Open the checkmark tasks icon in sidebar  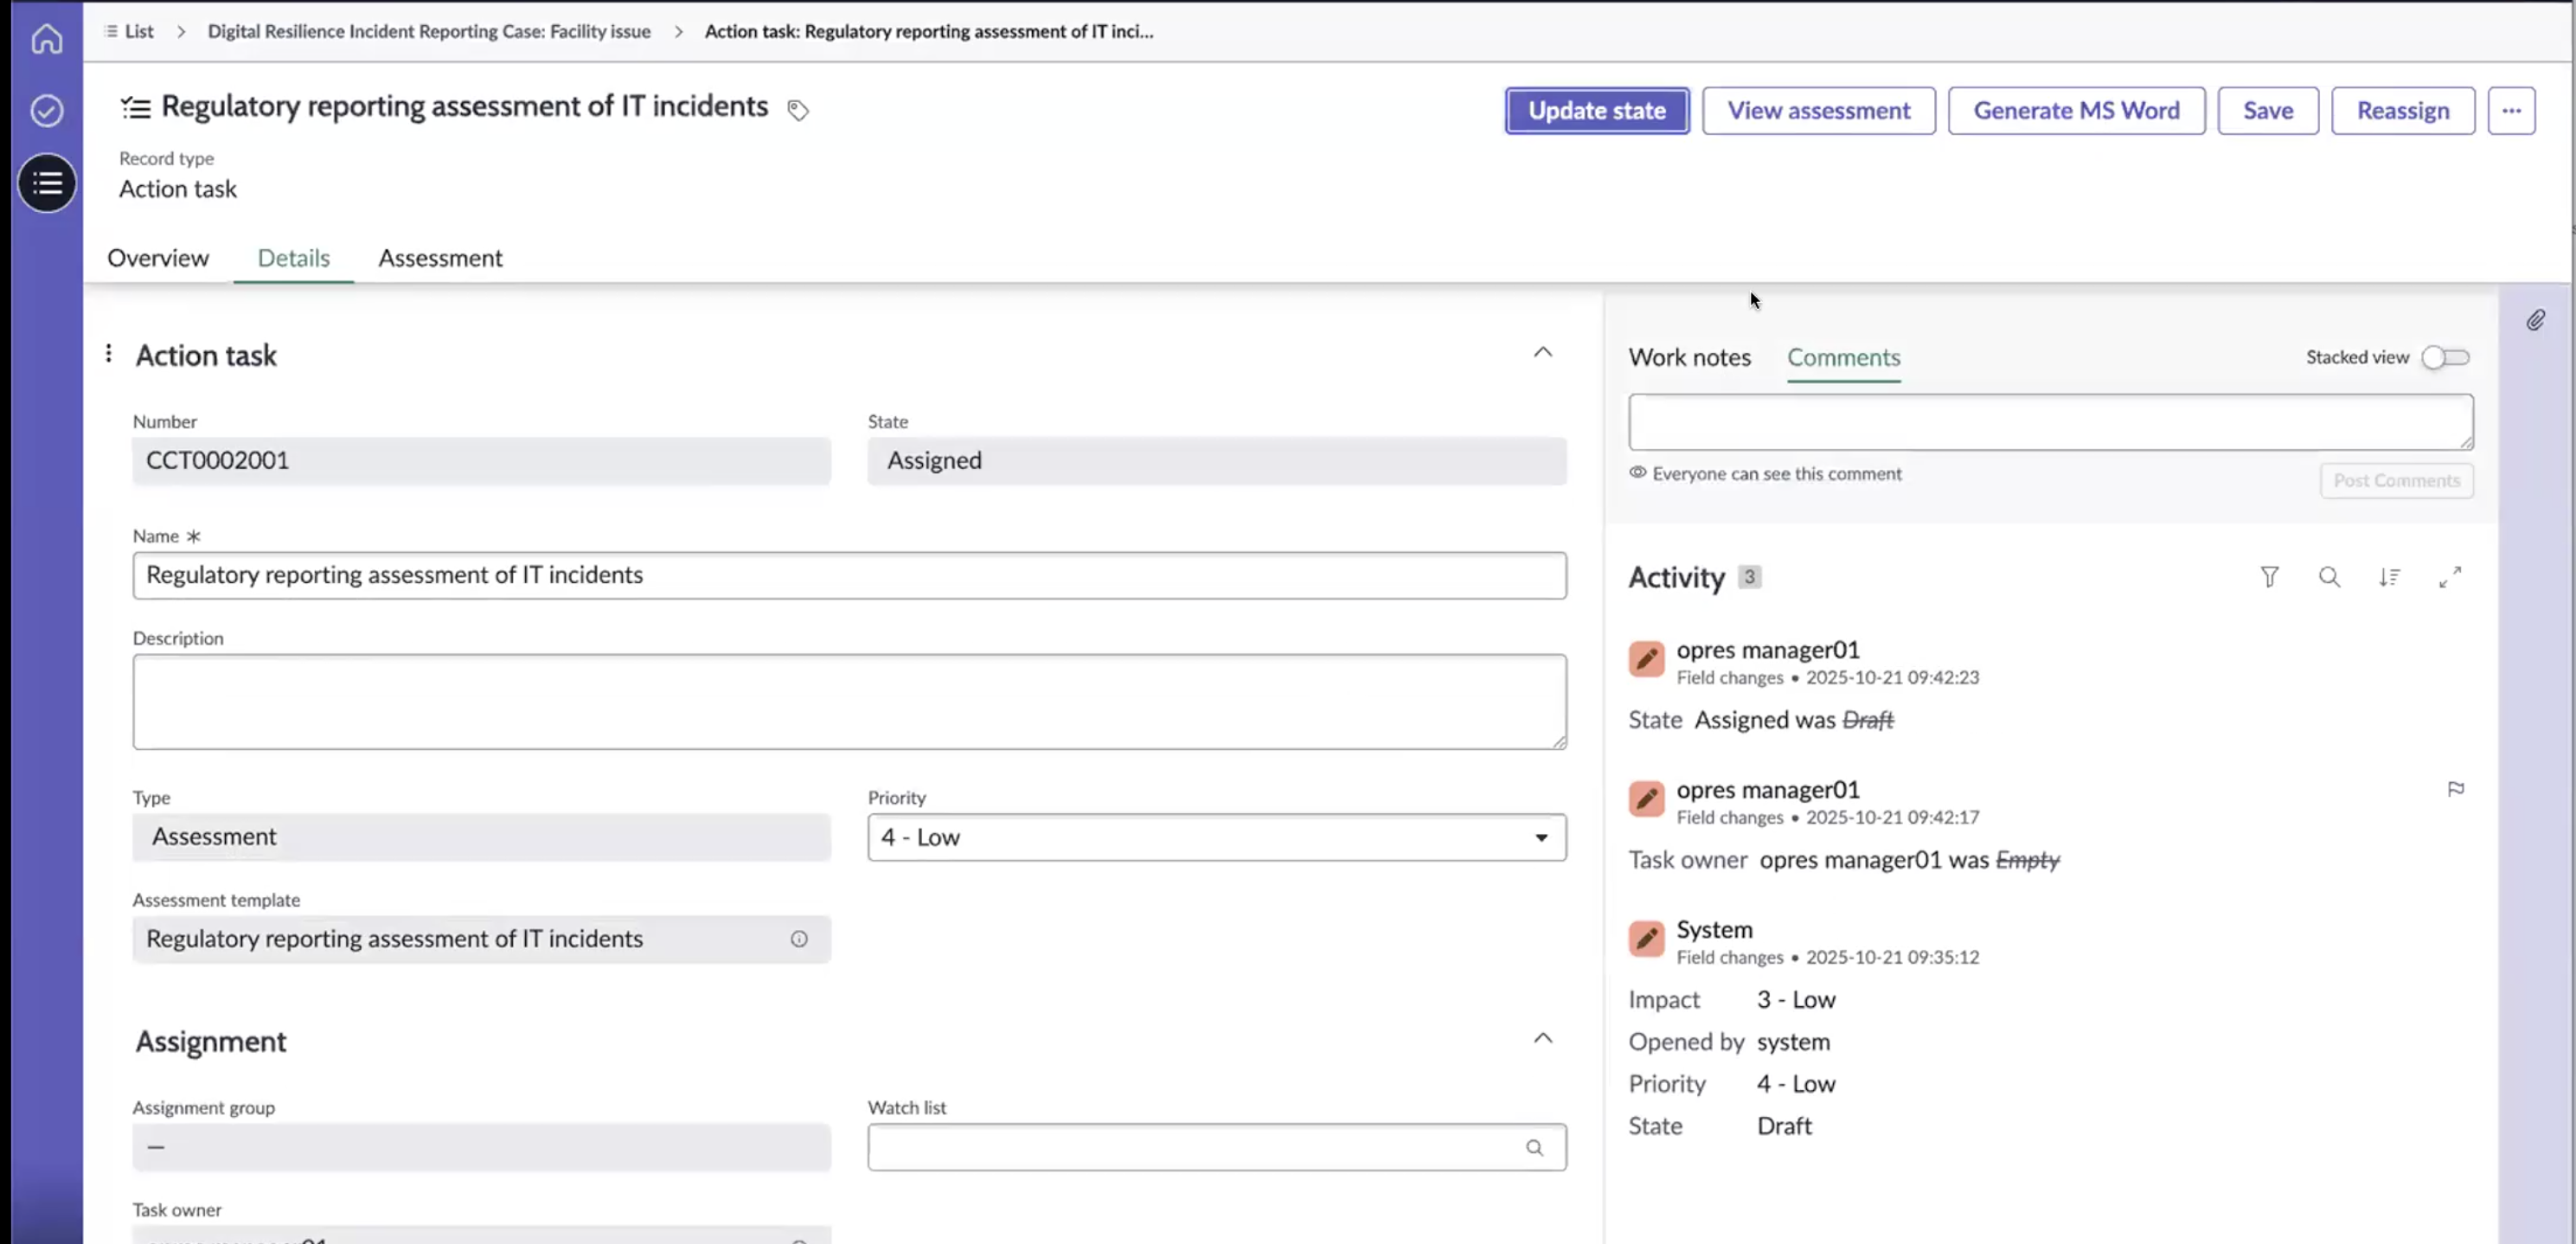pos(47,110)
